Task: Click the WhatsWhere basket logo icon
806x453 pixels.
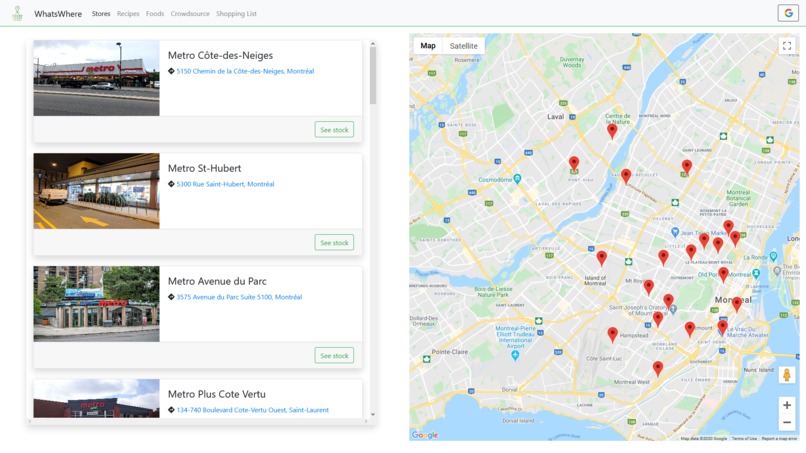Action: point(17,13)
